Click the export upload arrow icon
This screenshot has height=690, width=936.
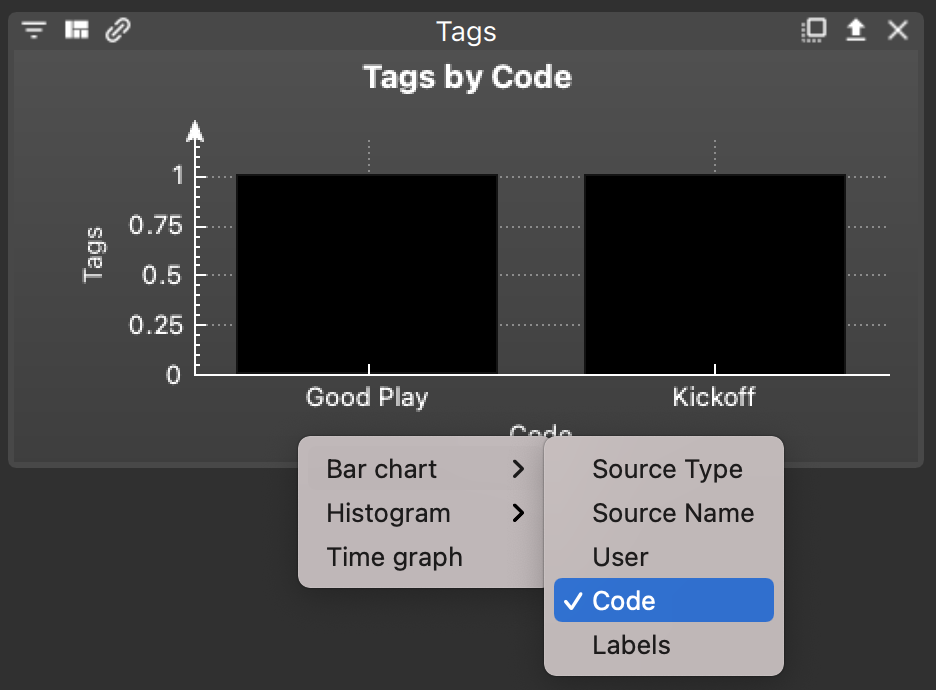pyautogui.click(x=856, y=30)
